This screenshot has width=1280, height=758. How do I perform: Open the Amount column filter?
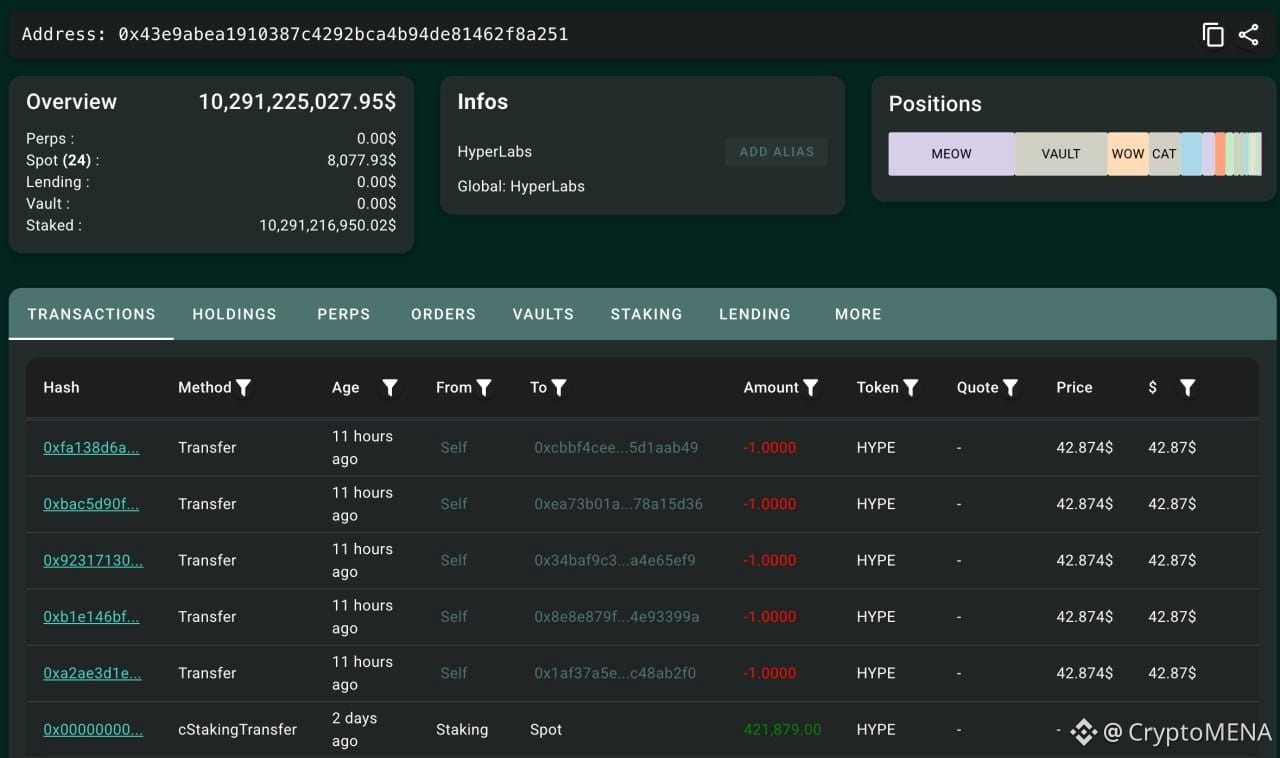click(x=811, y=388)
